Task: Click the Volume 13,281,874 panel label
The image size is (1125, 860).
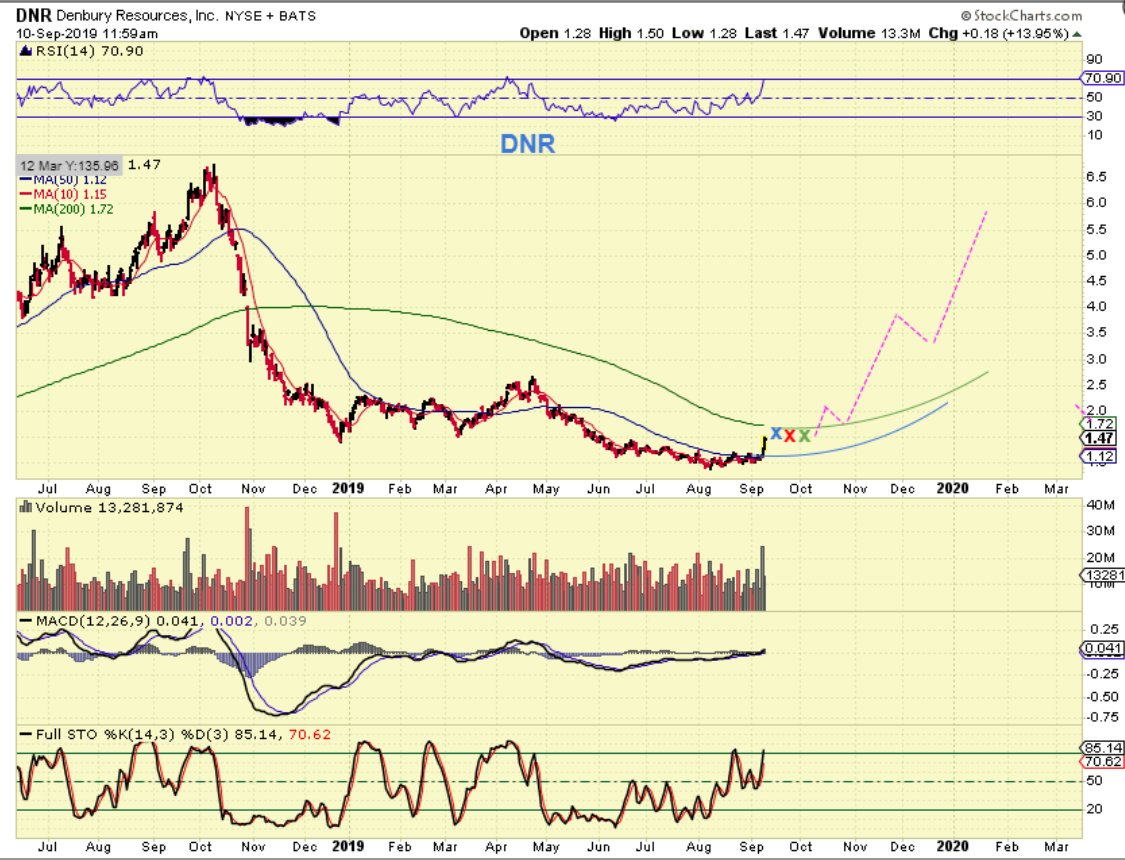Action: point(109,507)
